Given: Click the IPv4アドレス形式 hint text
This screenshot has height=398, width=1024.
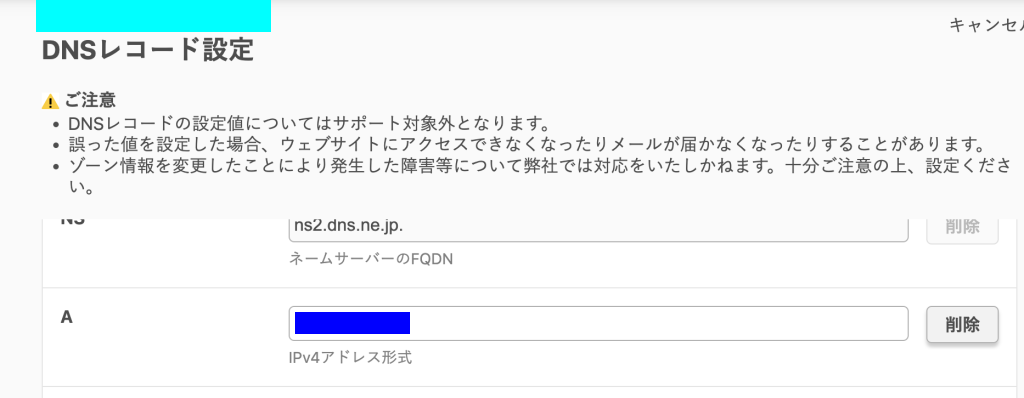Looking at the screenshot, I should tap(351, 358).
